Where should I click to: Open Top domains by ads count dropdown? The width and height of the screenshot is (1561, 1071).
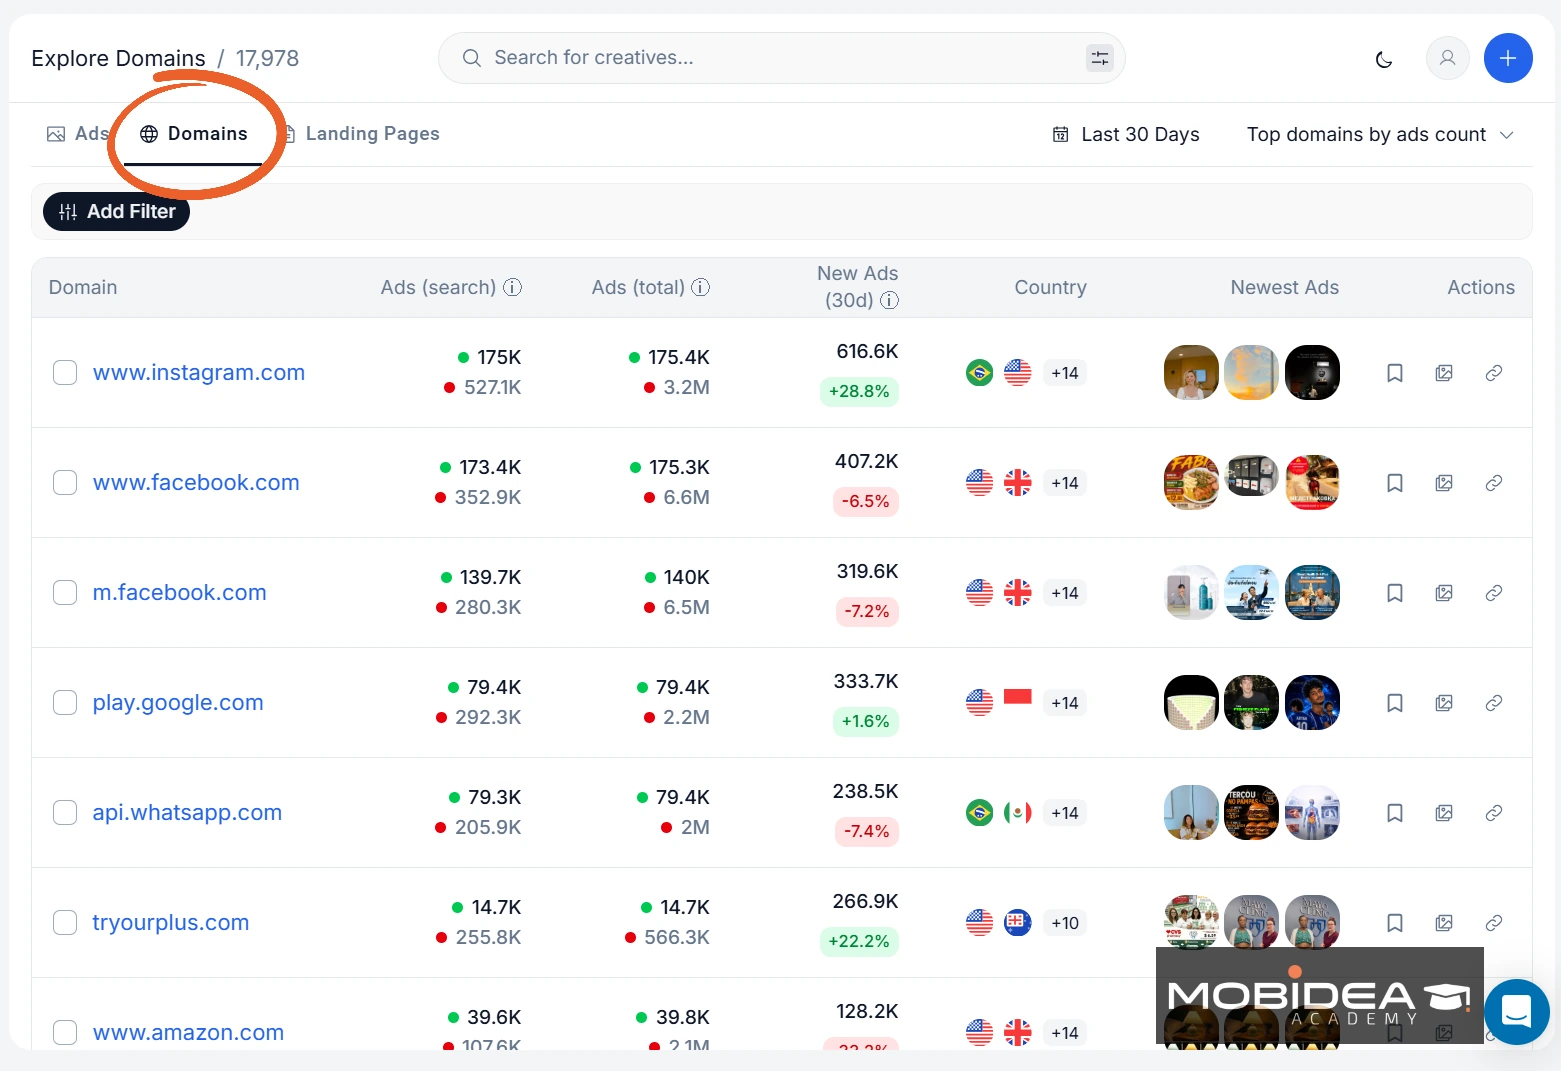[x=1380, y=135]
